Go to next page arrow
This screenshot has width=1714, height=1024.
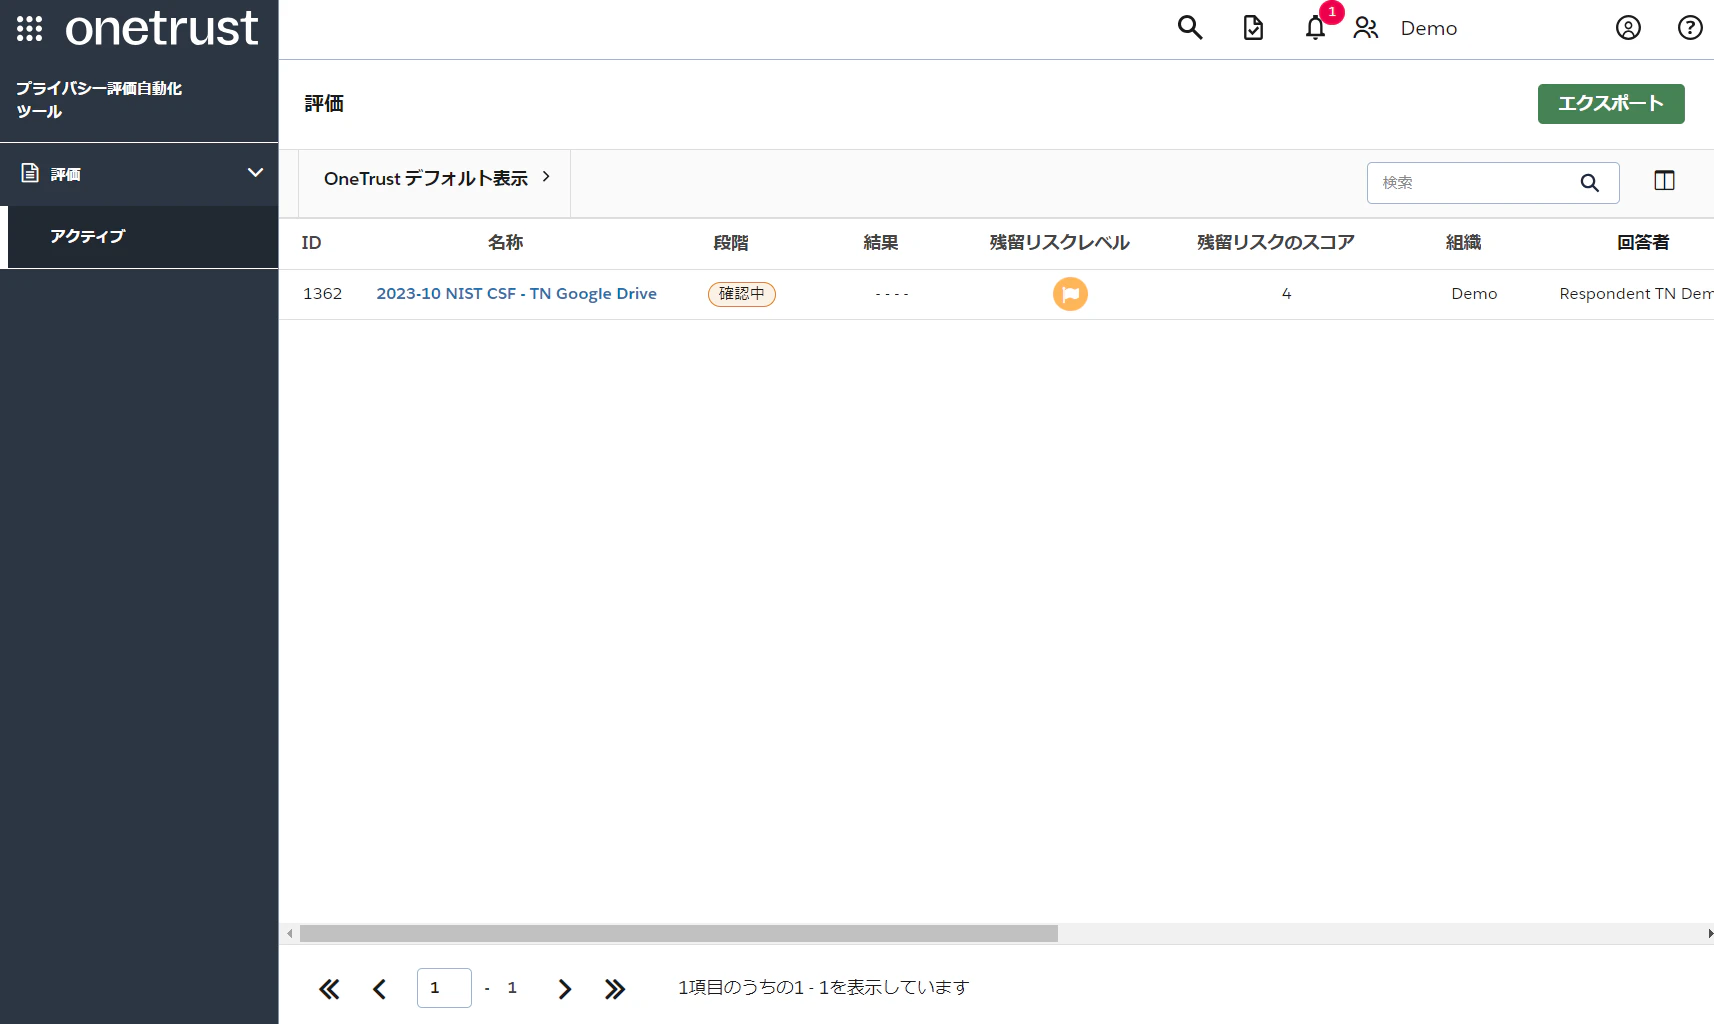(x=565, y=989)
